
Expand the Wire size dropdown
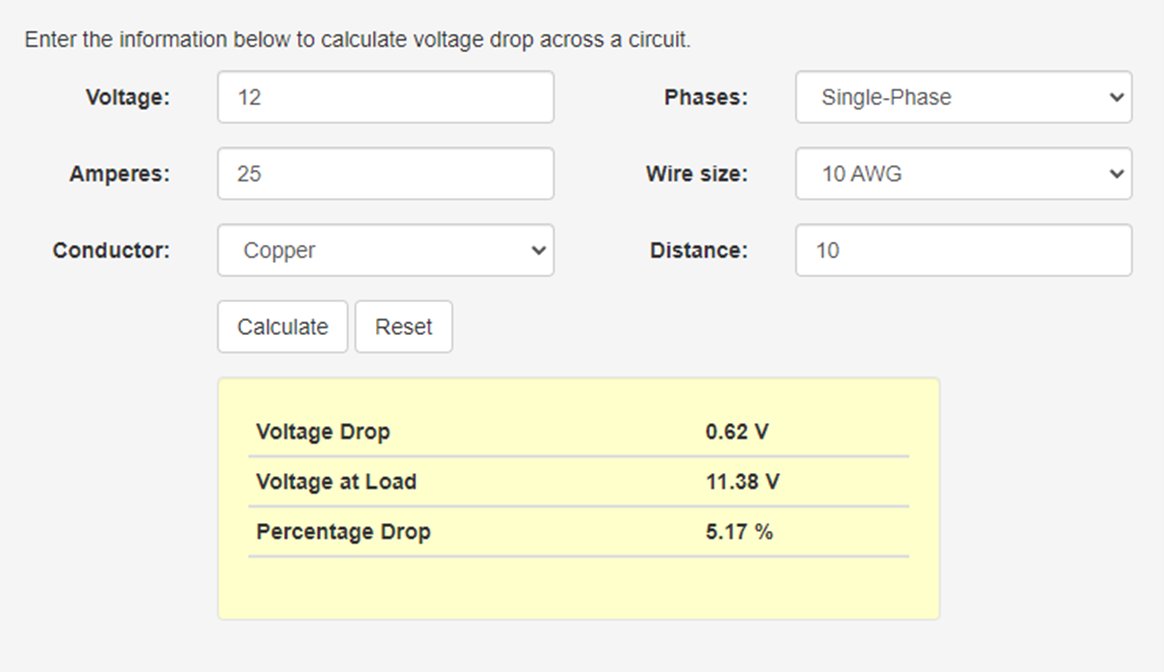point(963,174)
